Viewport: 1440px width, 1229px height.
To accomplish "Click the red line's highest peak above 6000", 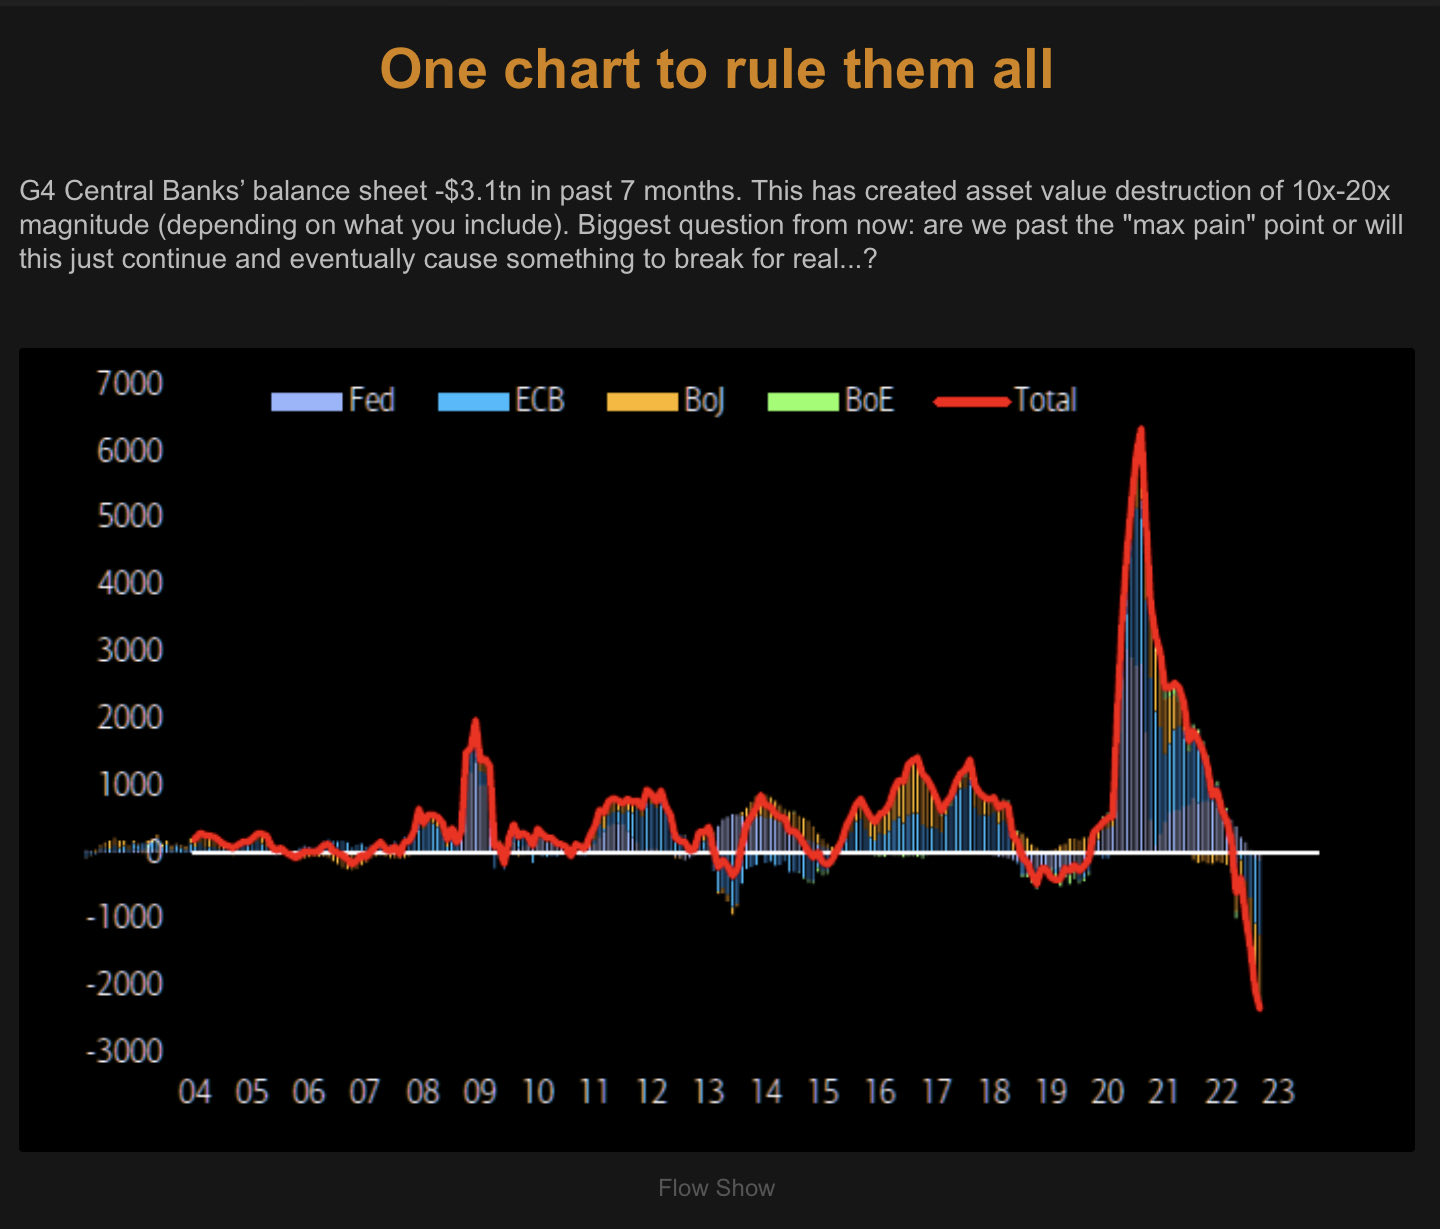I will point(1140,432).
